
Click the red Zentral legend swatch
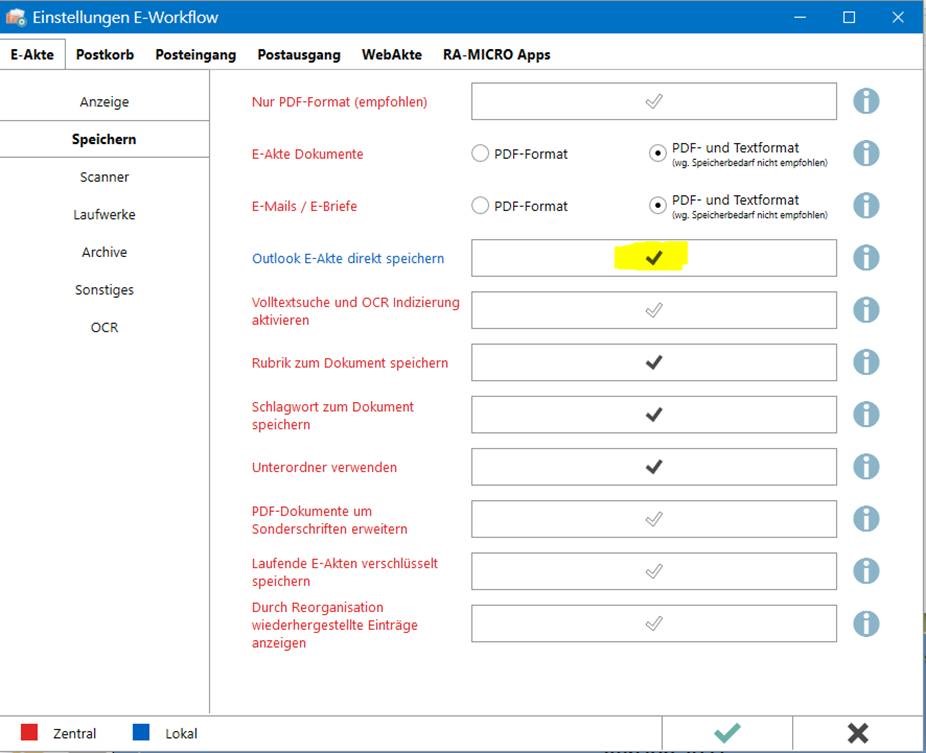pos(29,732)
